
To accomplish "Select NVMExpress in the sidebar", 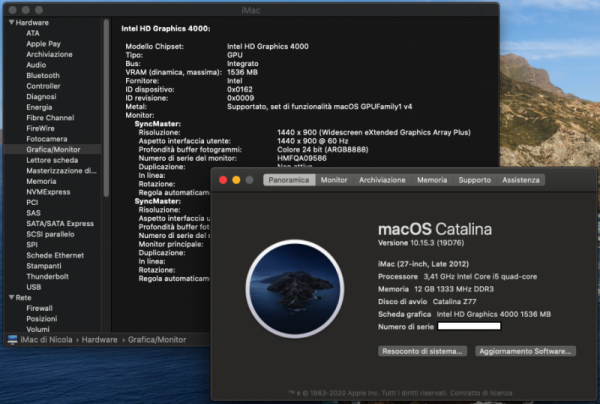I will pyautogui.click(x=48, y=192).
